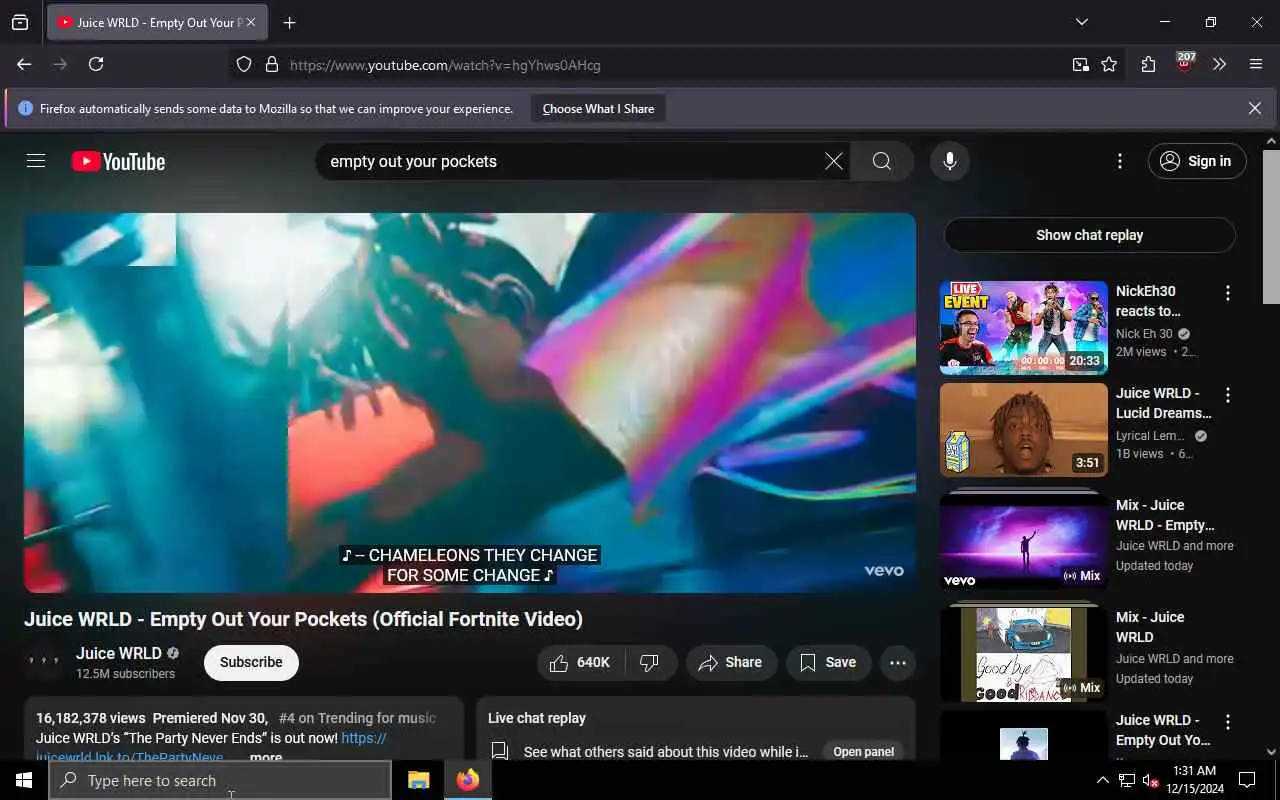Open picture-in-picture icon in address bar
Viewport: 1280px width, 800px height.
pos(1081,64)
